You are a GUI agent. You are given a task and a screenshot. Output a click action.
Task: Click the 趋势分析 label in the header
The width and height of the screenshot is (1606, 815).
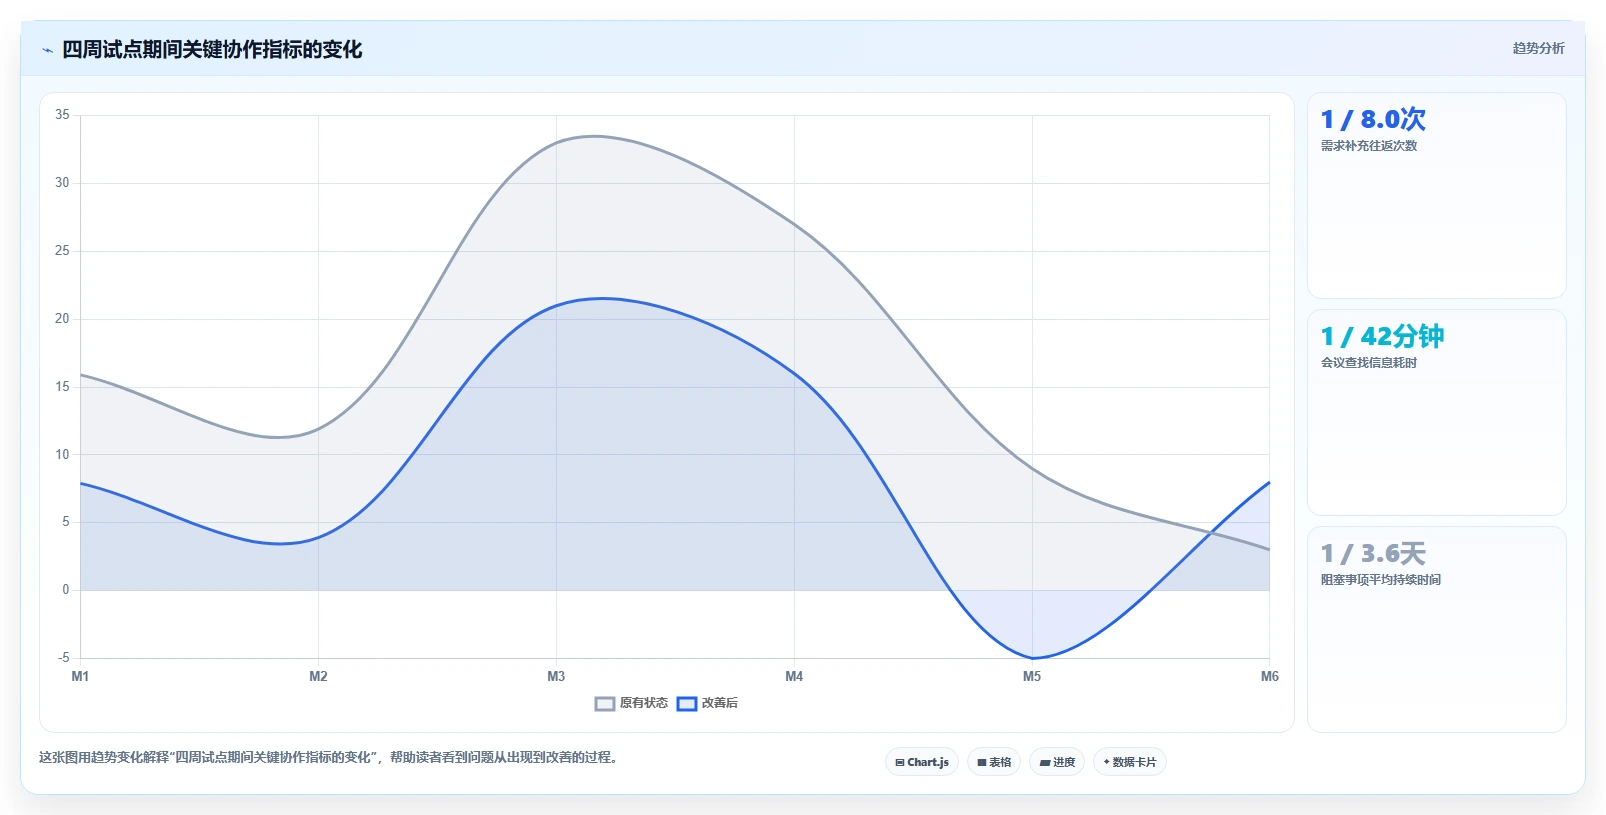[x=1538, y=48]
